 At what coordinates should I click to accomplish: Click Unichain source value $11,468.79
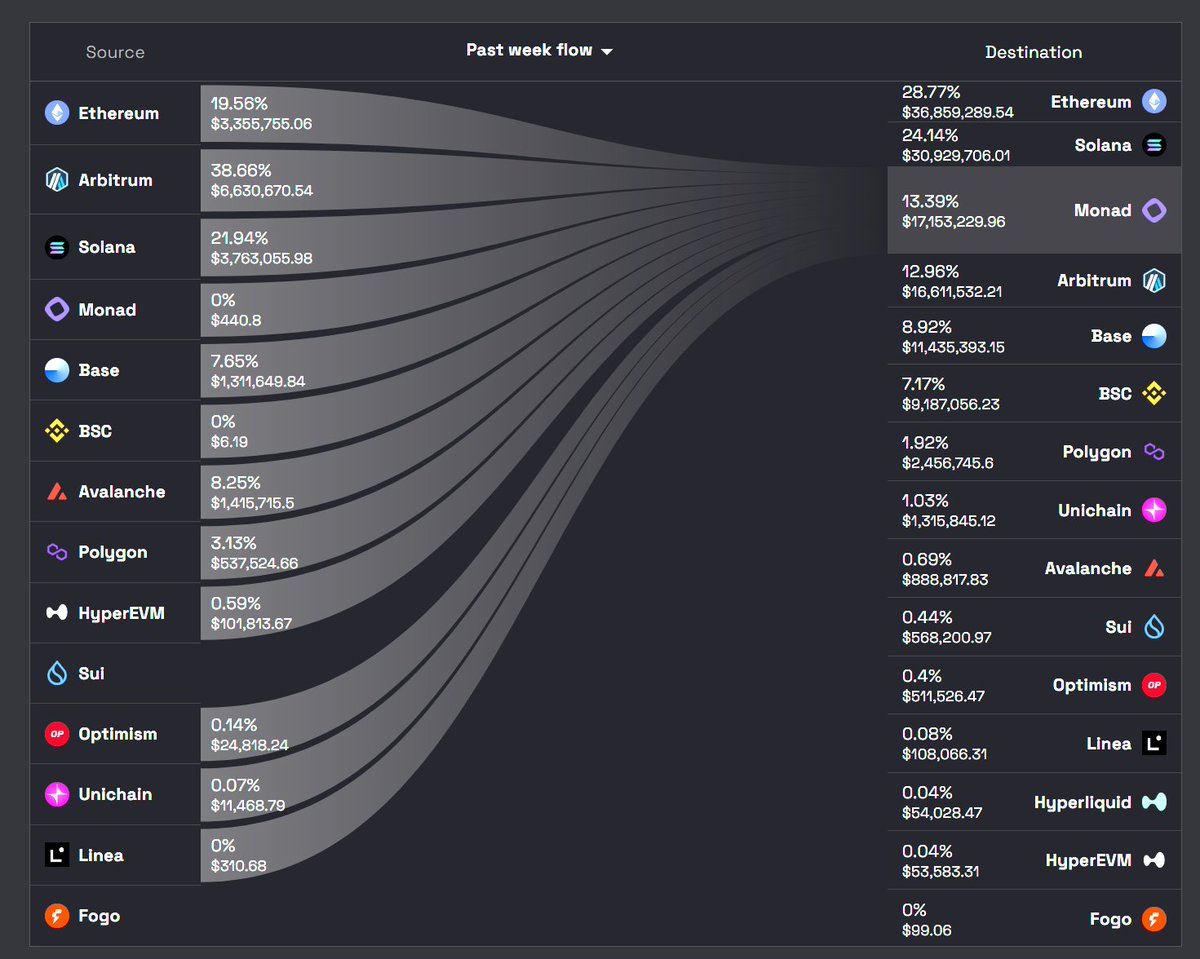click(x=249, y=805)
